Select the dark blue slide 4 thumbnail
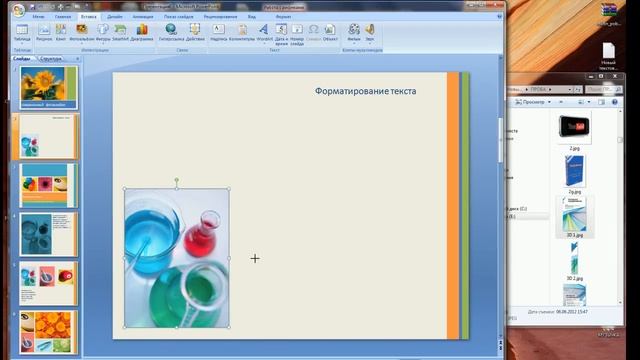Screen dimensions: 640x360 [48, 234]
